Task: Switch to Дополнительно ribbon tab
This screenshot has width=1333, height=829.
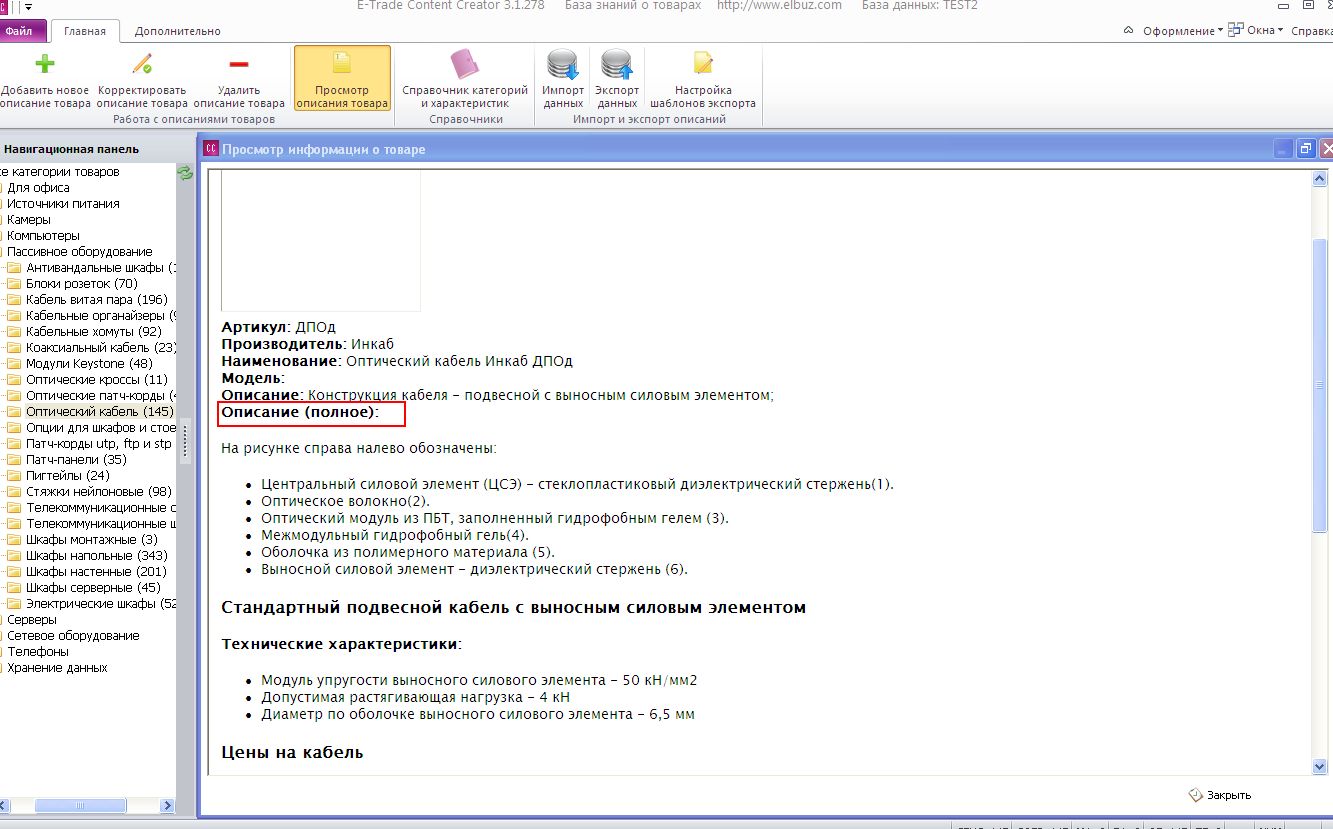Action: click(x=177, y=31)
